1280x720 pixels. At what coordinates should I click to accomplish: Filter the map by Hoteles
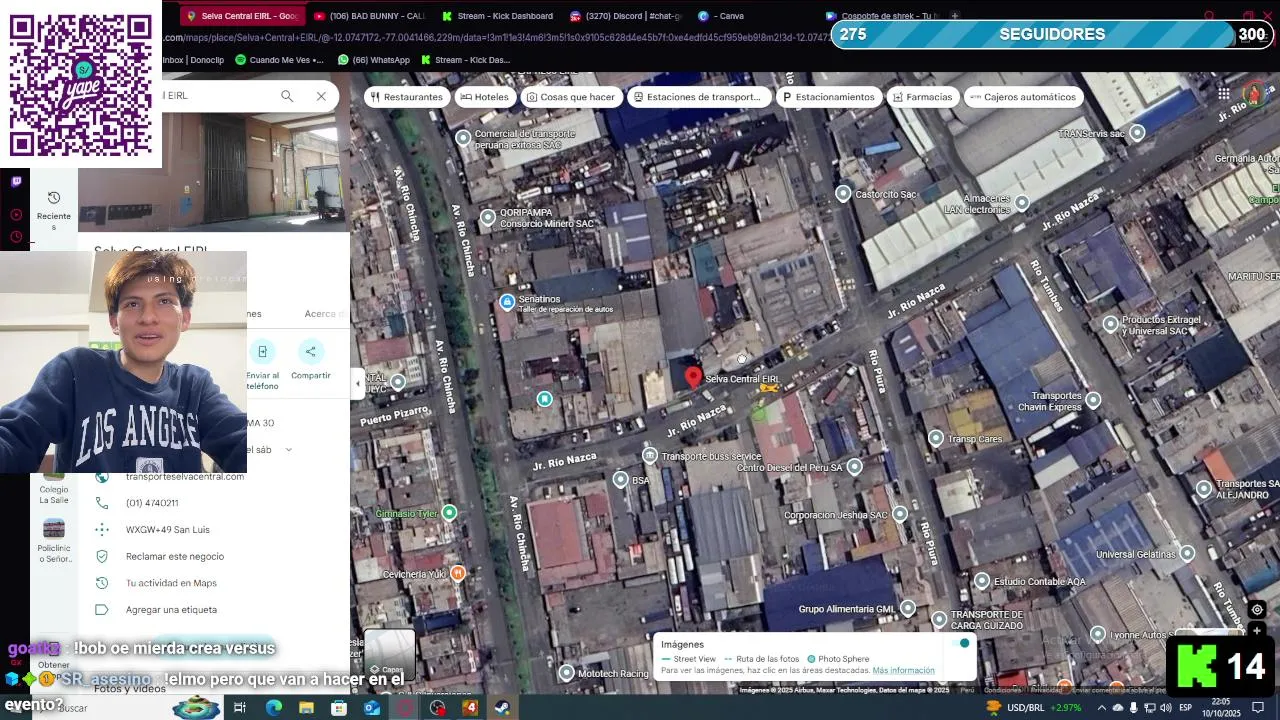485,97
